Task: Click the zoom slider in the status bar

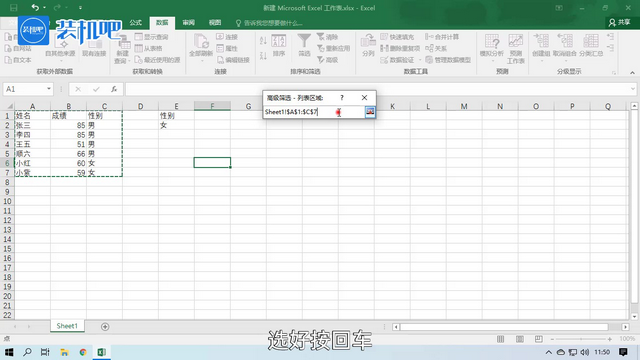Action: pyautogui.click(x=581, y=339)
